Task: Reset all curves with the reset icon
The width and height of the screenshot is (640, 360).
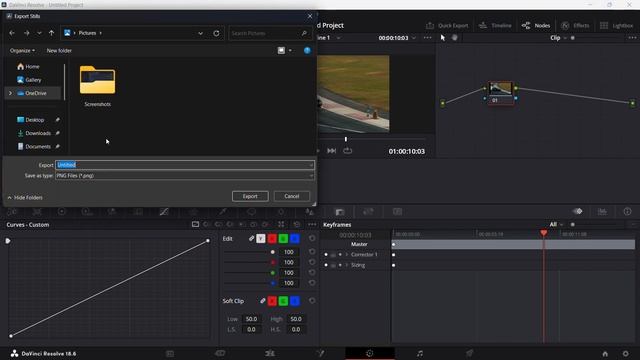Action: click(297, 224)
